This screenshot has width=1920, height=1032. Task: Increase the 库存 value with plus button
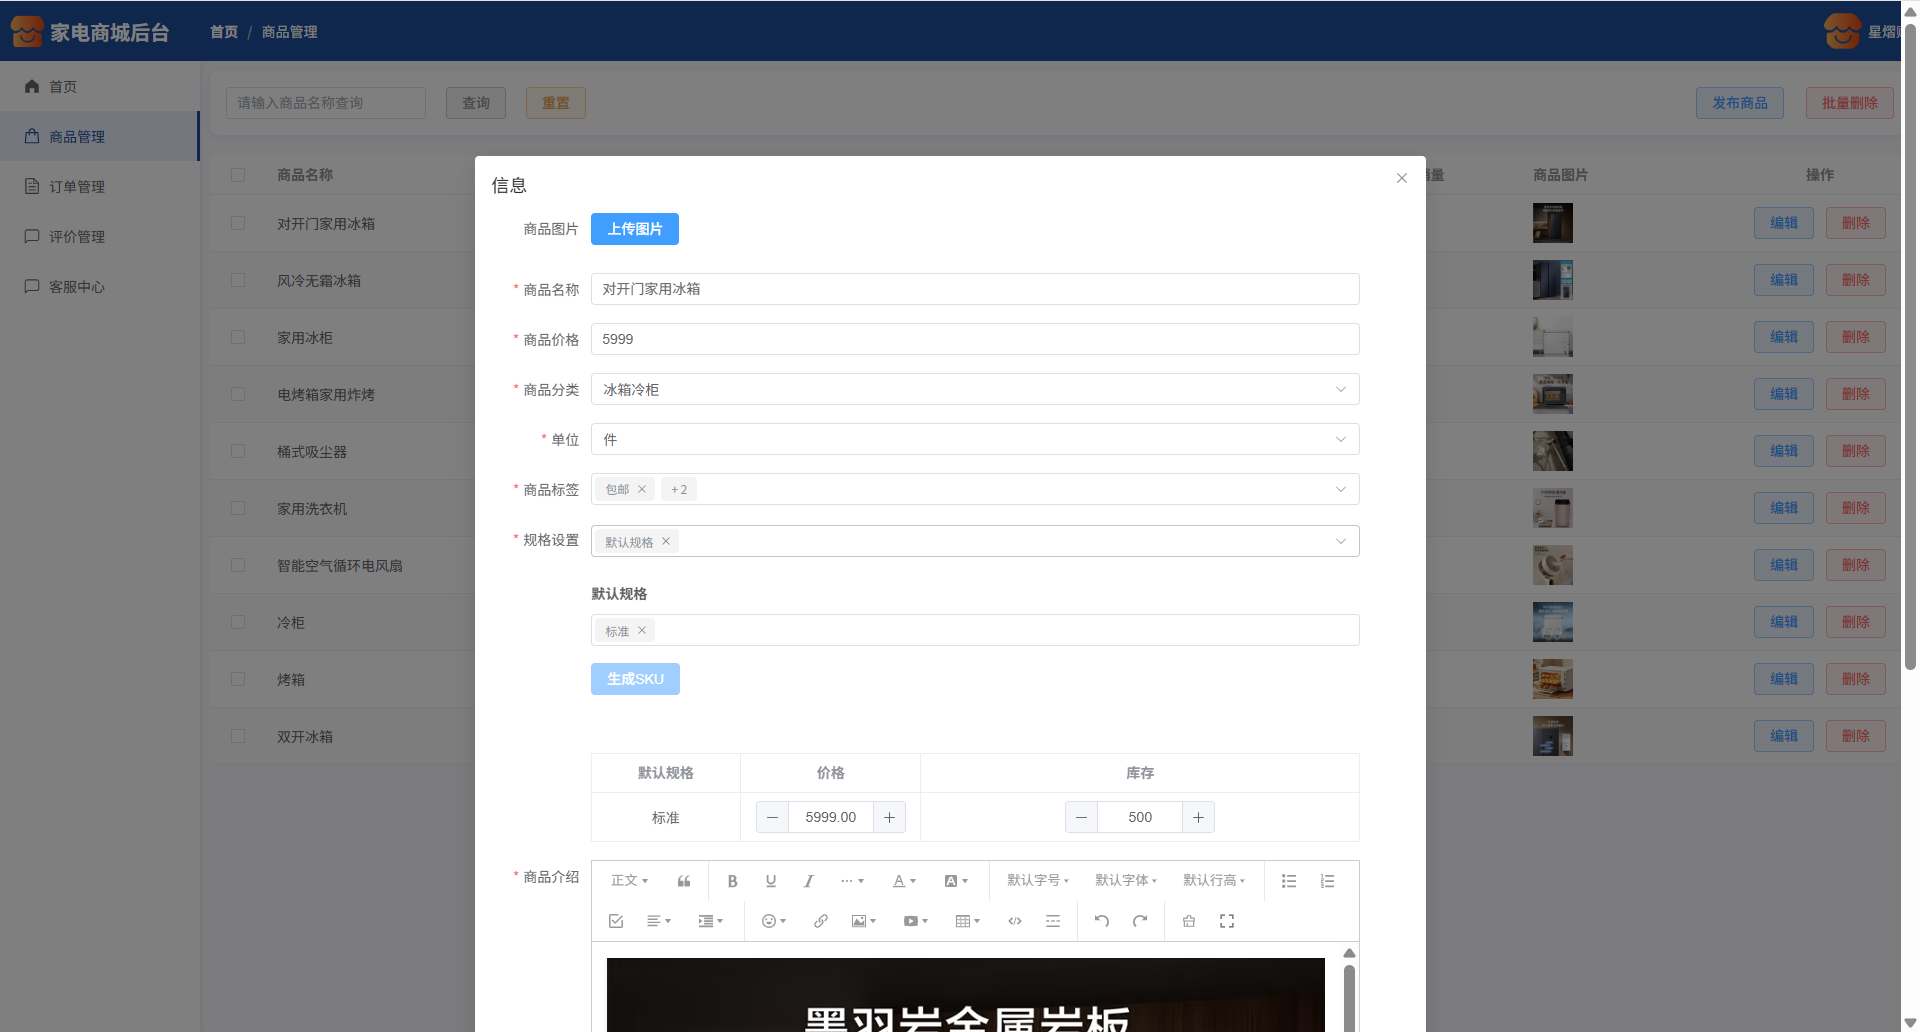[x=1198, y=817]
